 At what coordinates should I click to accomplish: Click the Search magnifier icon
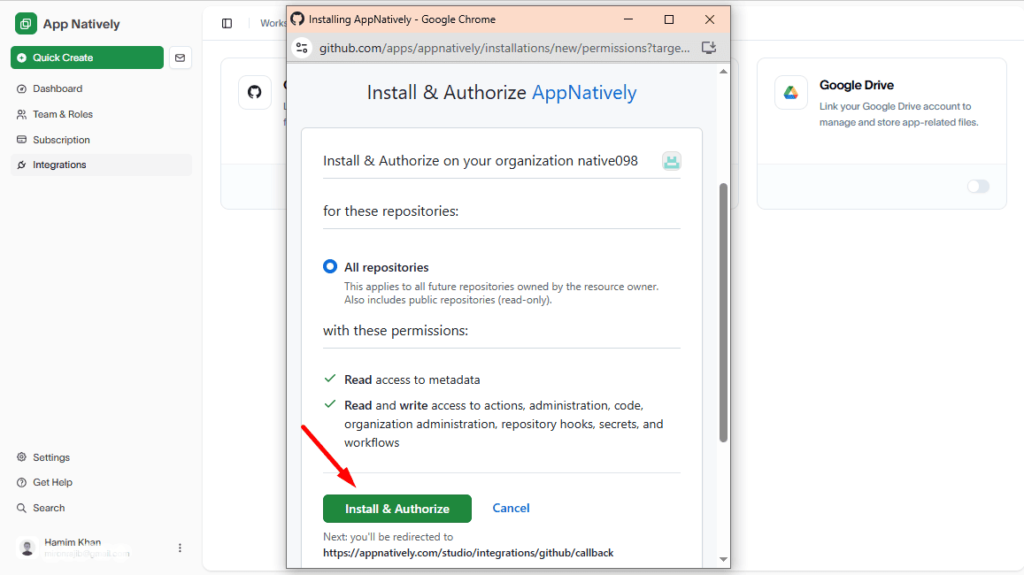tap(22, 508)
